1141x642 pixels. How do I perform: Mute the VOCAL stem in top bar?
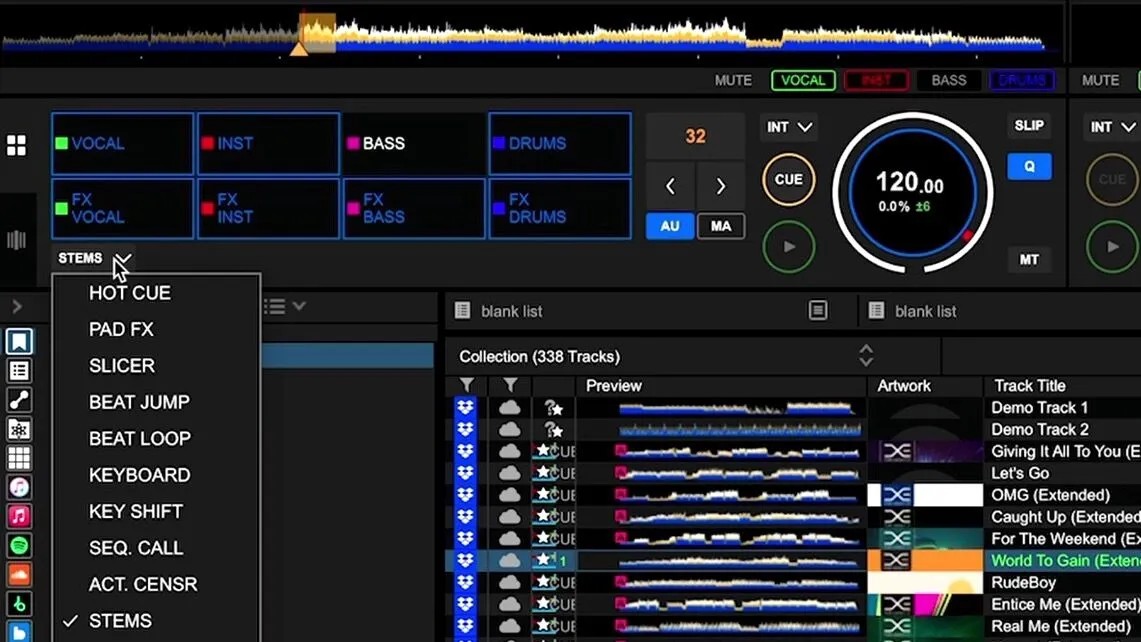(803, 81)
